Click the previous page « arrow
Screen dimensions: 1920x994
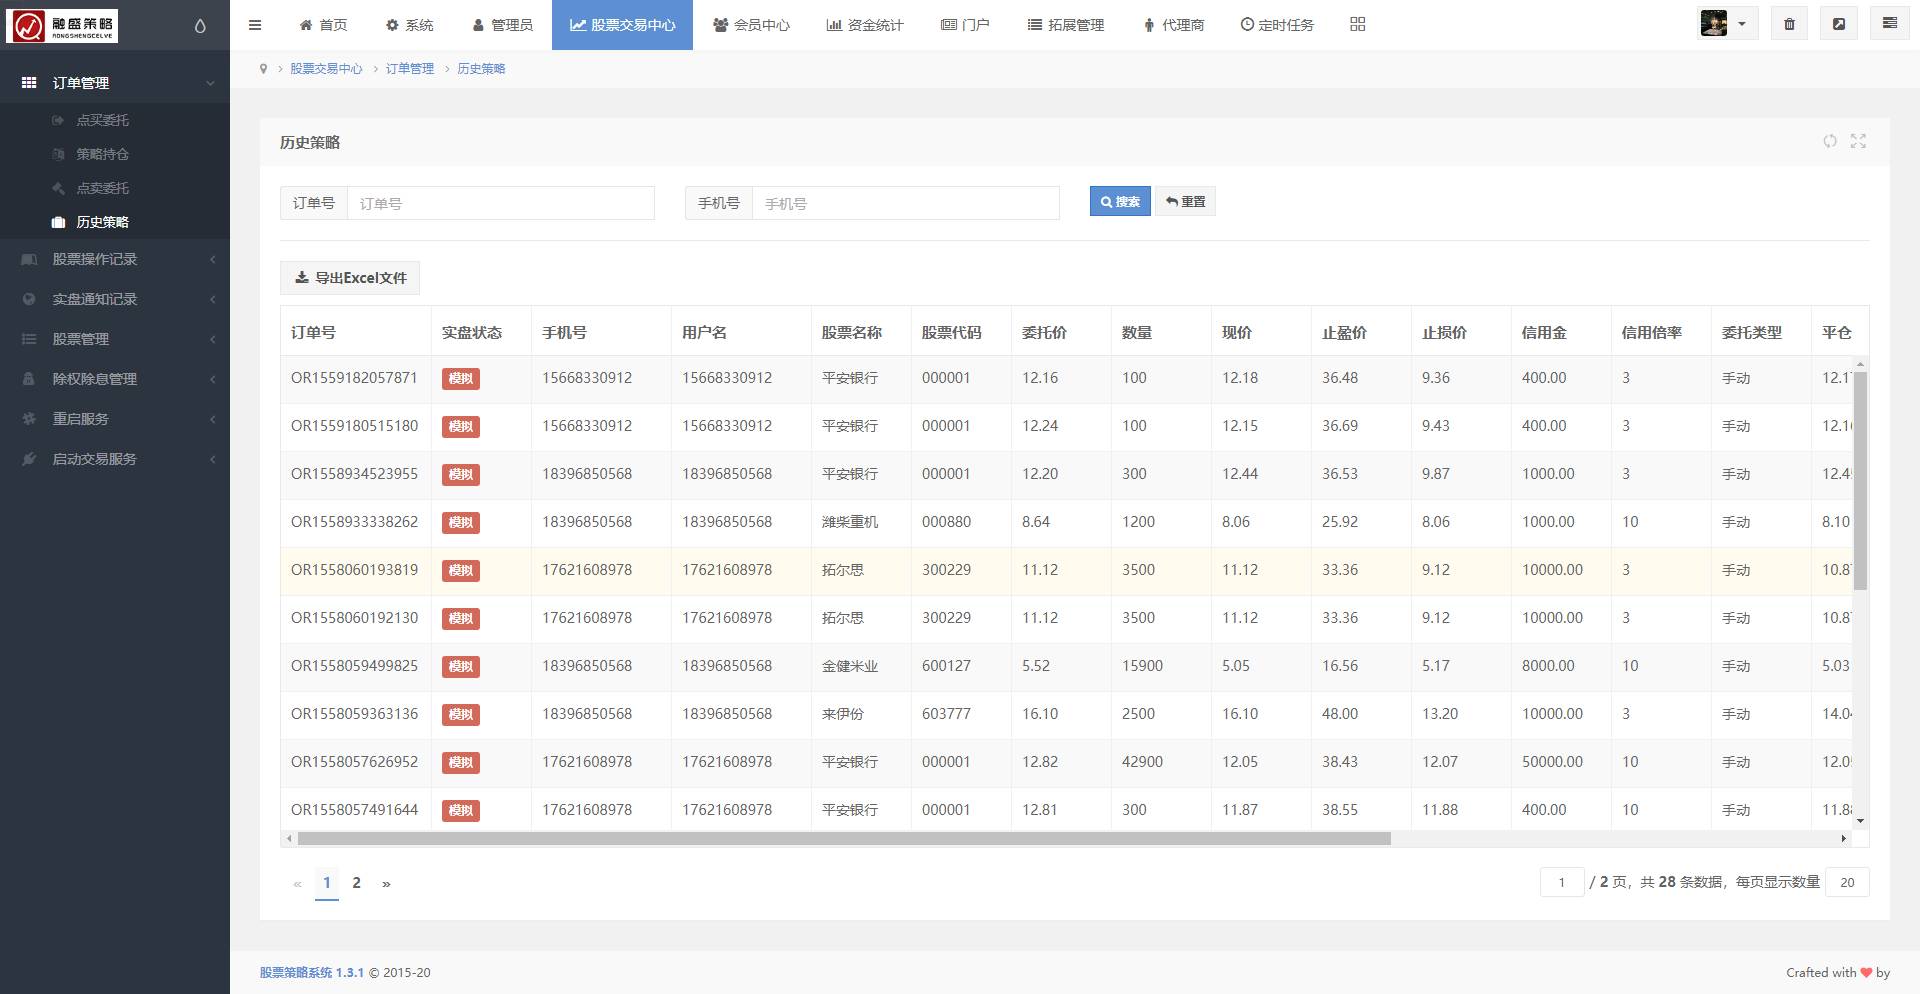(x=297, y=883)
